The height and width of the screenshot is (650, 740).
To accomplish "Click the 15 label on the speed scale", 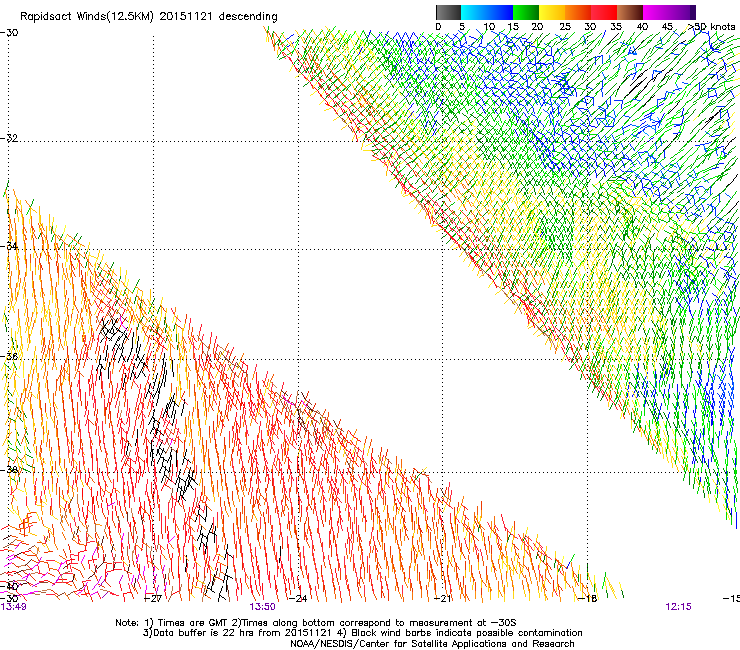I will pyautogui.click(x=513, y=27).
